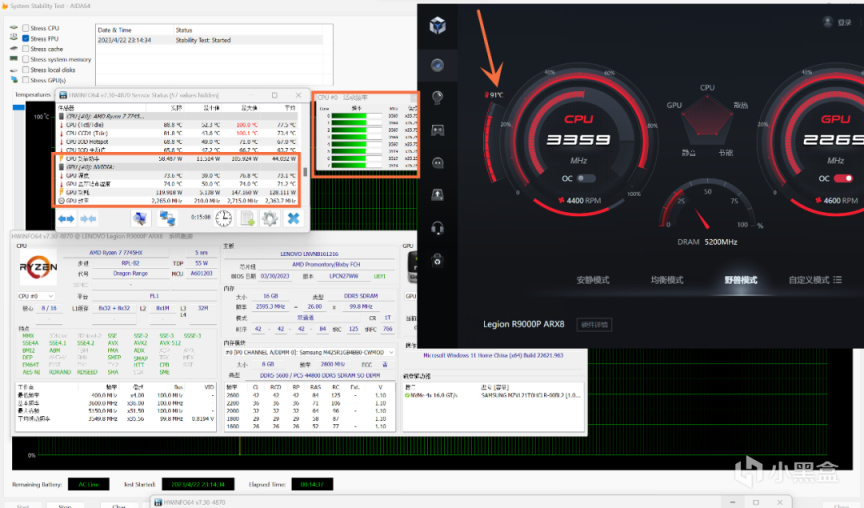Click the HWiNFO clock timer icon
The image size is (864, 508).
tap(223, 218)
